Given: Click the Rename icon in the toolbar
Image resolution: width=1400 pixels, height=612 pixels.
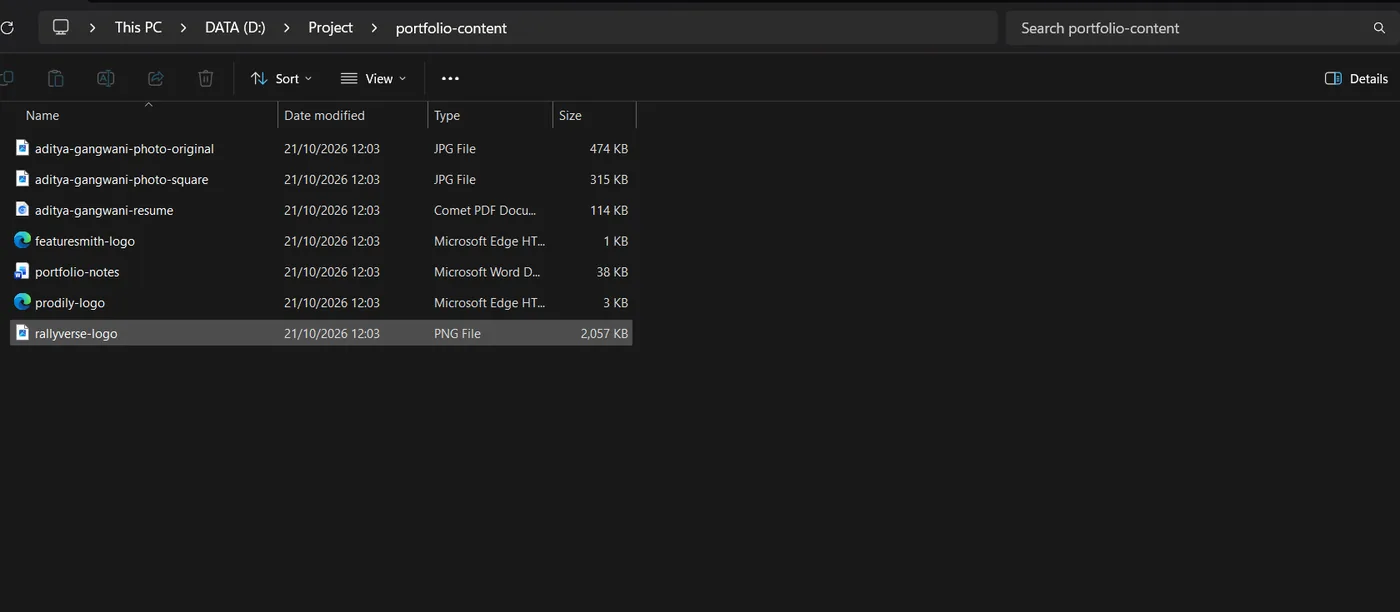Looking at the screenshot, I should [105, 78].
